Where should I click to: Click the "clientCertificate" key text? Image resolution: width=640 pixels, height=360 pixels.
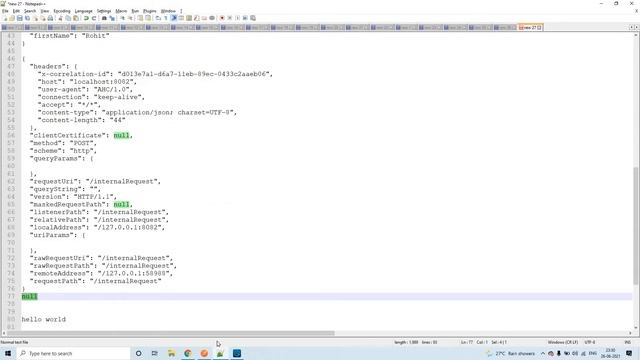(x=68, y=135)
